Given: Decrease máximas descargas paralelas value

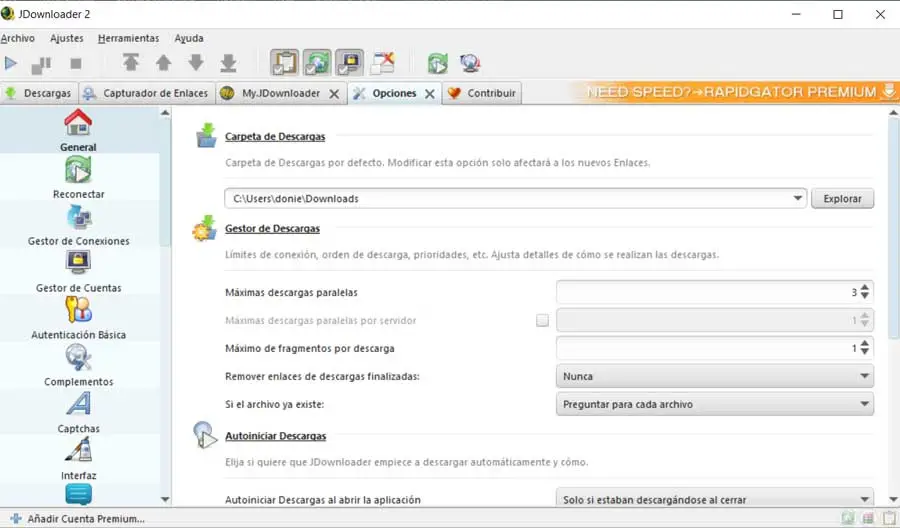Looking at the screenshot, I should (864, 296).
